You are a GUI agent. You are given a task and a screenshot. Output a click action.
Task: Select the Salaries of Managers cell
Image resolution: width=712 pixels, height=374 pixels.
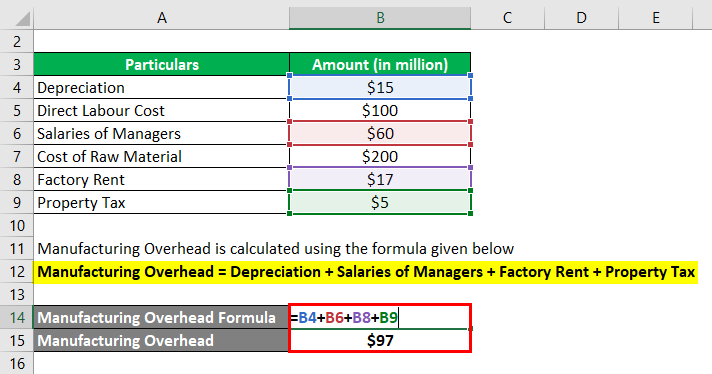[162, 133]
